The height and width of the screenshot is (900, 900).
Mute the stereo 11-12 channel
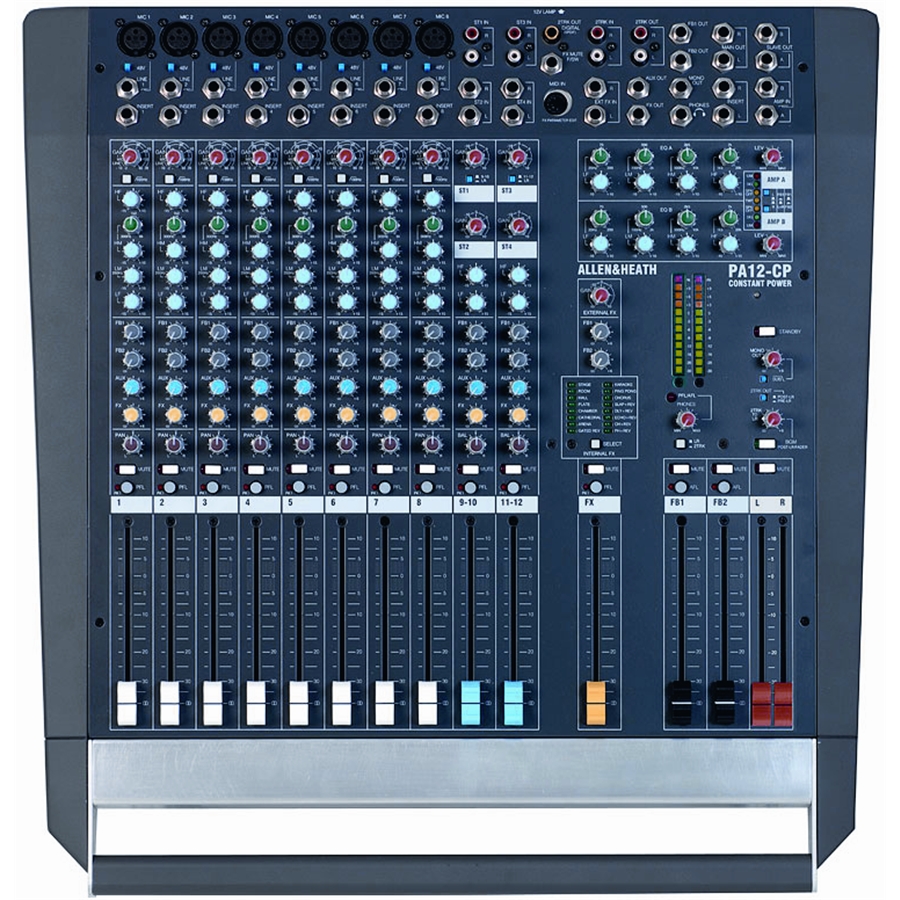pos(513,469)
